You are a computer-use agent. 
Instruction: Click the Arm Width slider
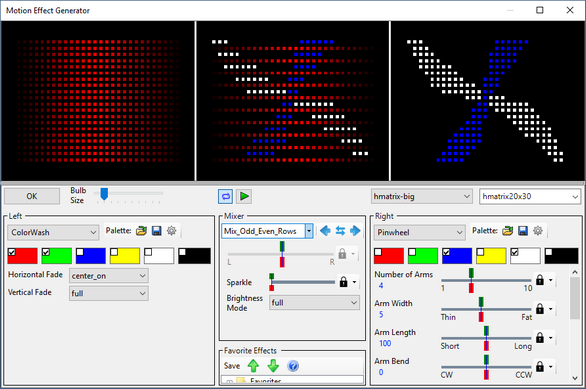pos(486,309)
